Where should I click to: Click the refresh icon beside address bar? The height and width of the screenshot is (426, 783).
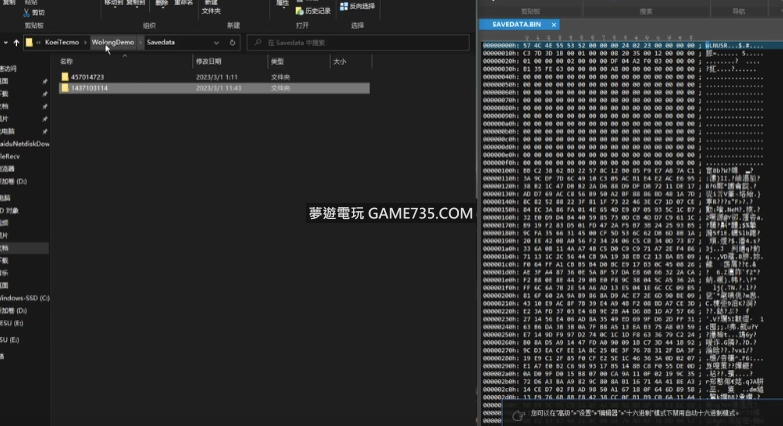(x=233, y=43)
